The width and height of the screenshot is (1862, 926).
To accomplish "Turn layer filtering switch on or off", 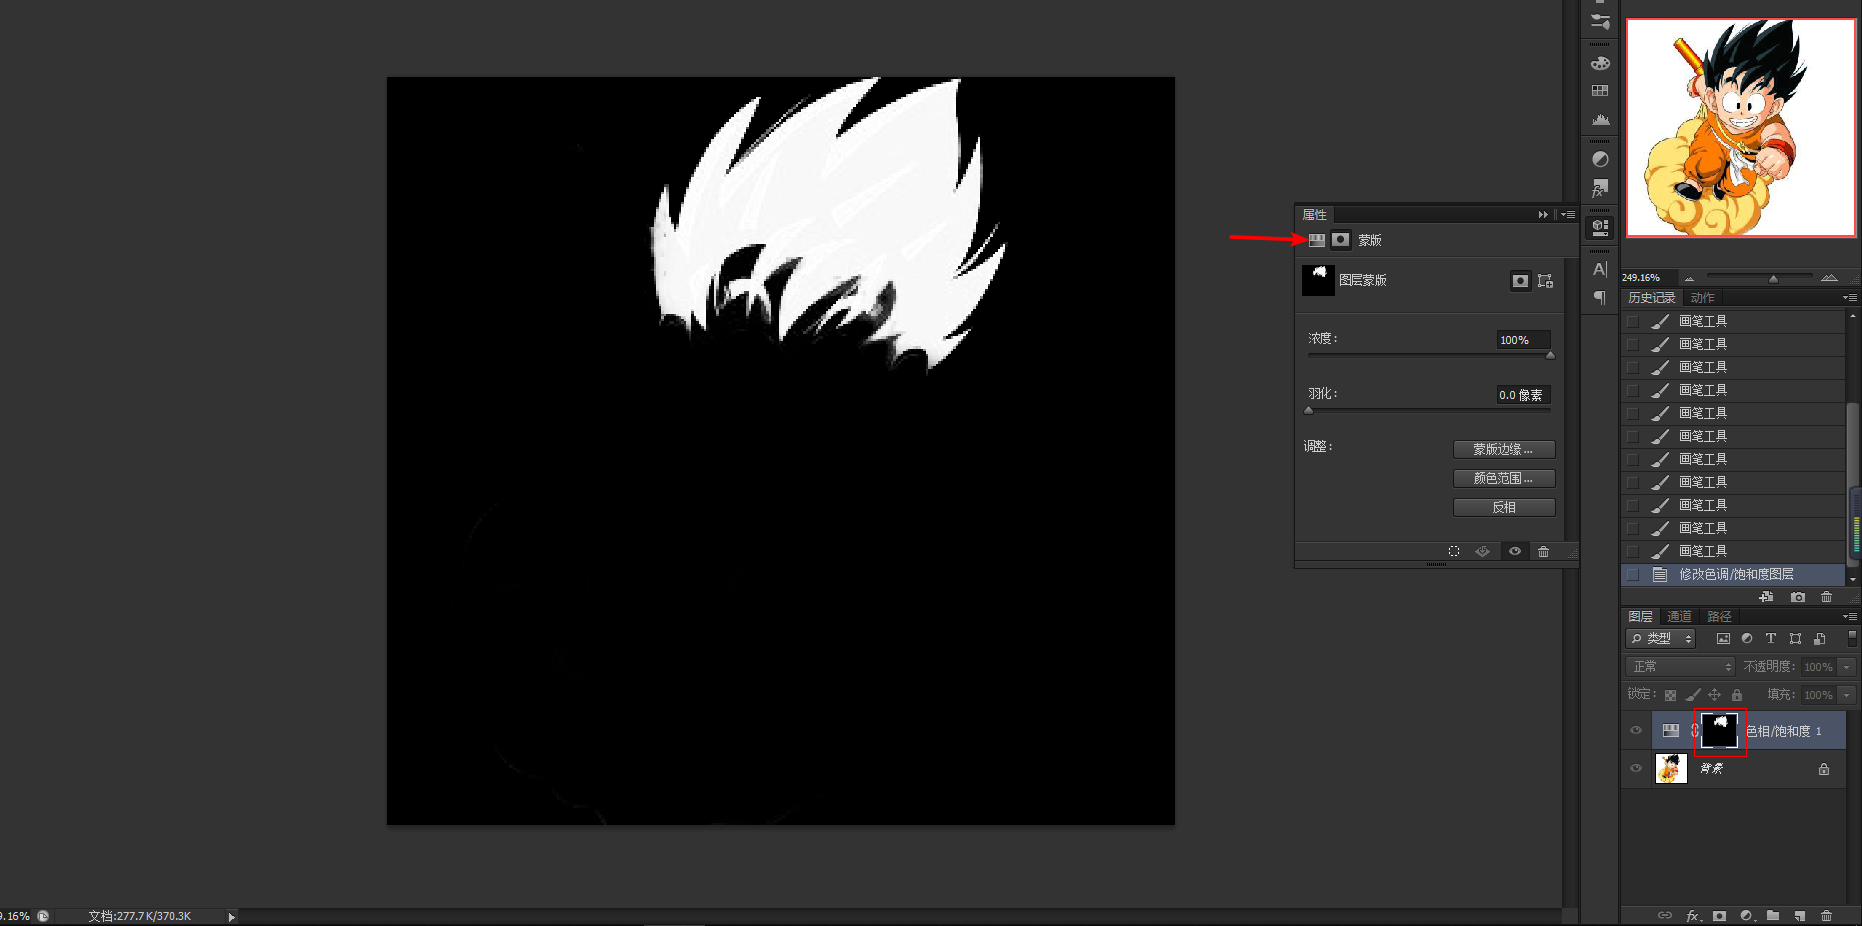I will [x=1852, y=637].
